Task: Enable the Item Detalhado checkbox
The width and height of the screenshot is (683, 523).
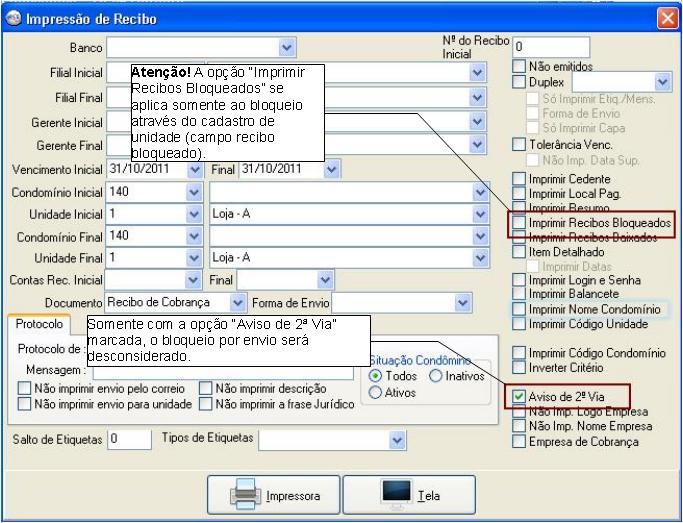Action: 519,255
